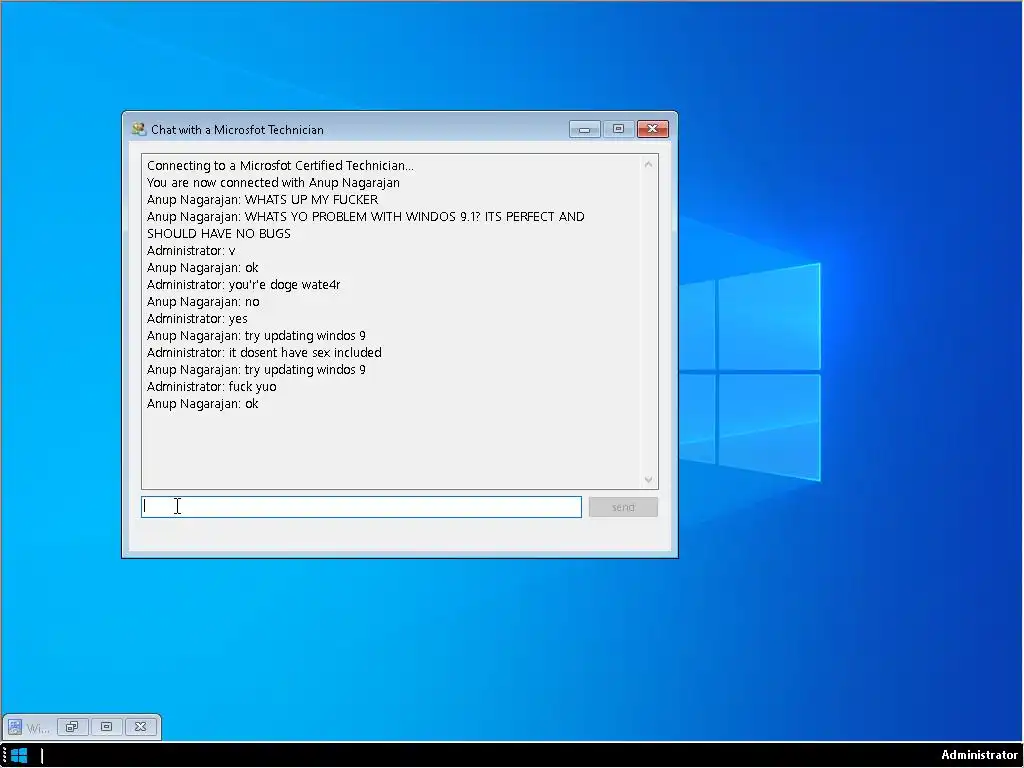Click the line 'Administrator: v'
The width and height of the screenshot is (1024, 768).
[x=191, y=250]
